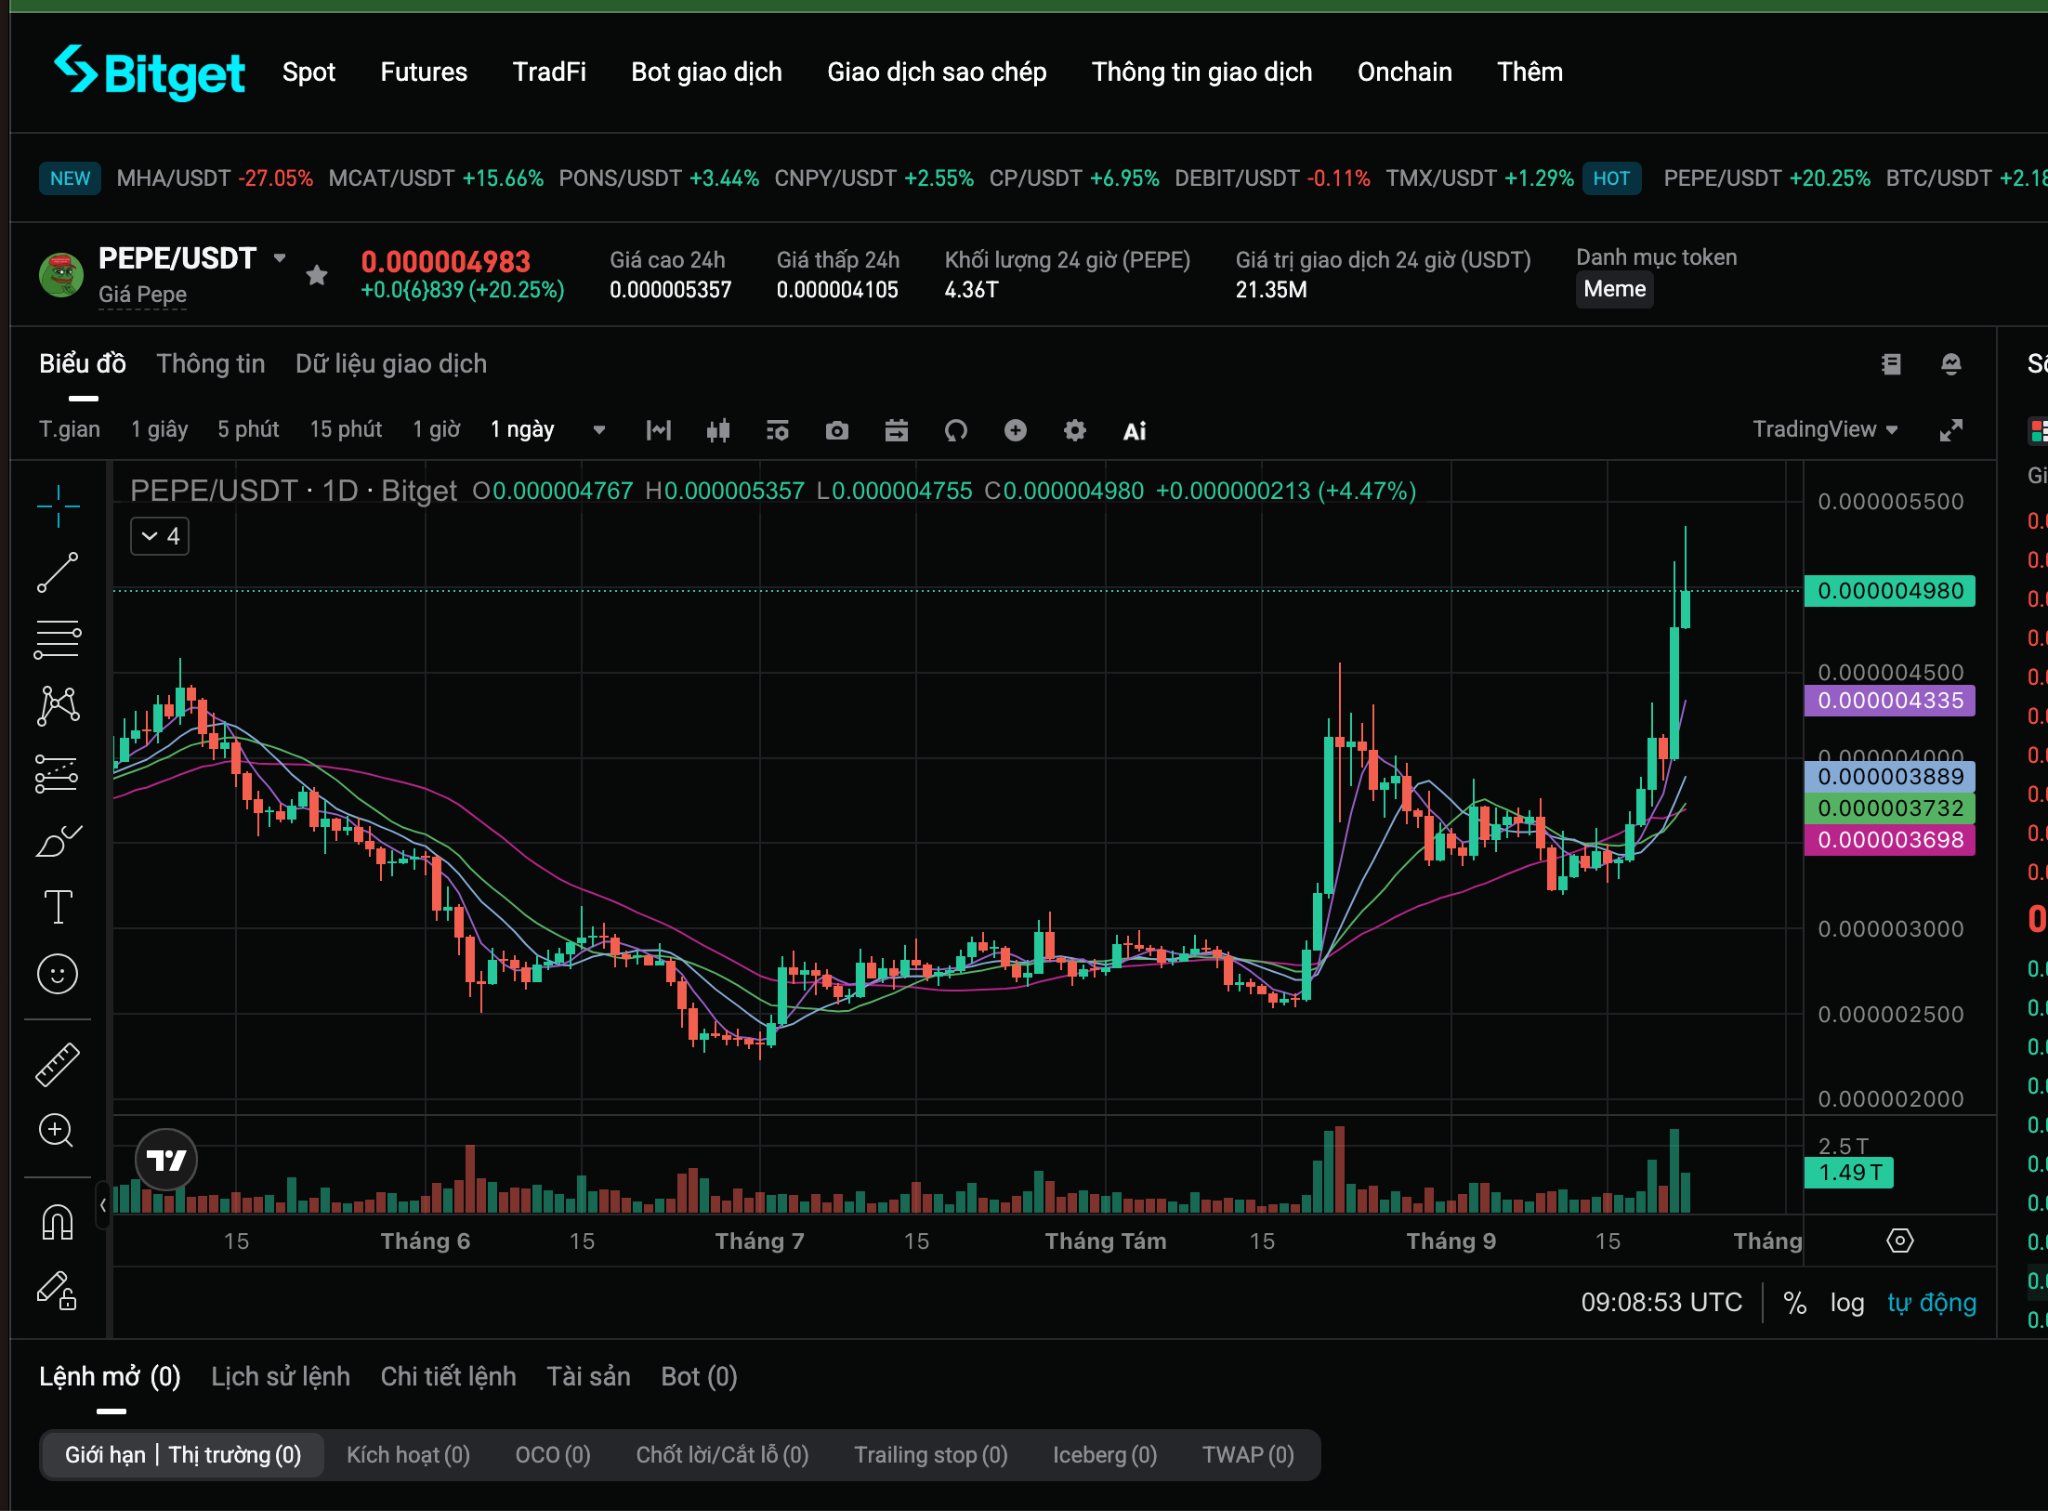Add PEPE/USDT to favorites star
Image resolution: width=2048 pixels, height=1511 pixels.
pyautogui.click(x=317, y=275)
